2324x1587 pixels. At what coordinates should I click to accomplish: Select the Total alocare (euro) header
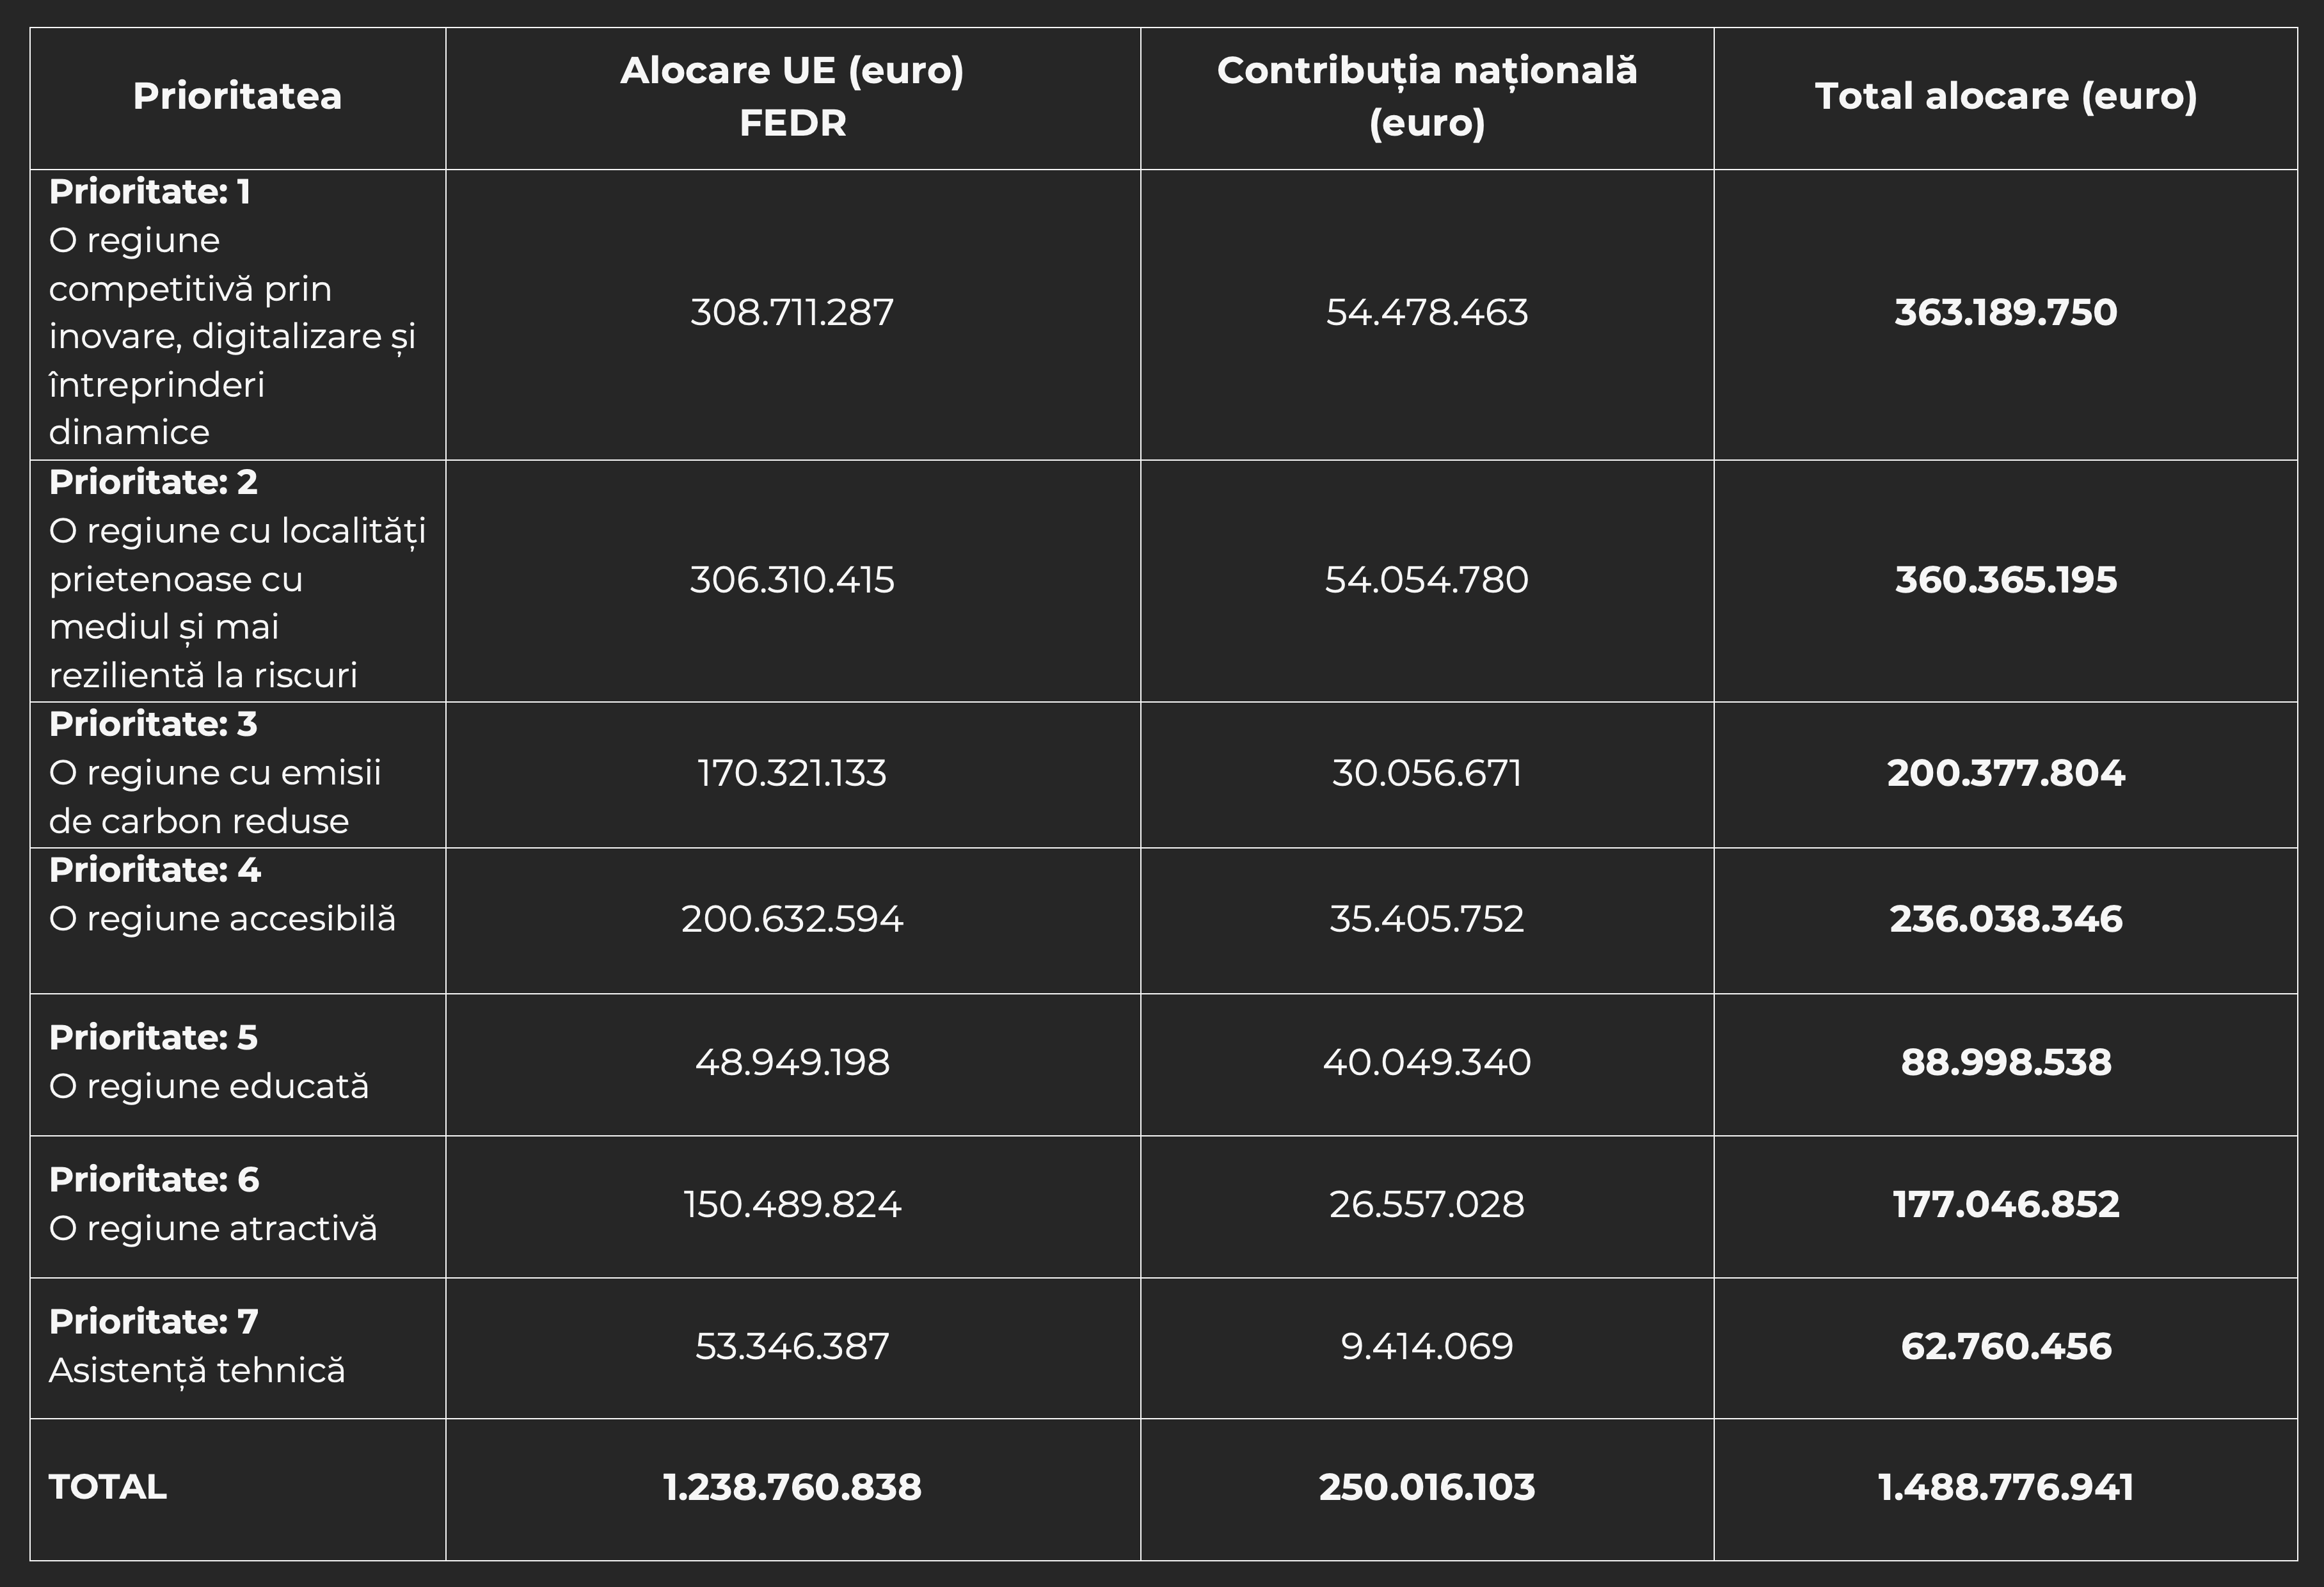point(2005,97)
